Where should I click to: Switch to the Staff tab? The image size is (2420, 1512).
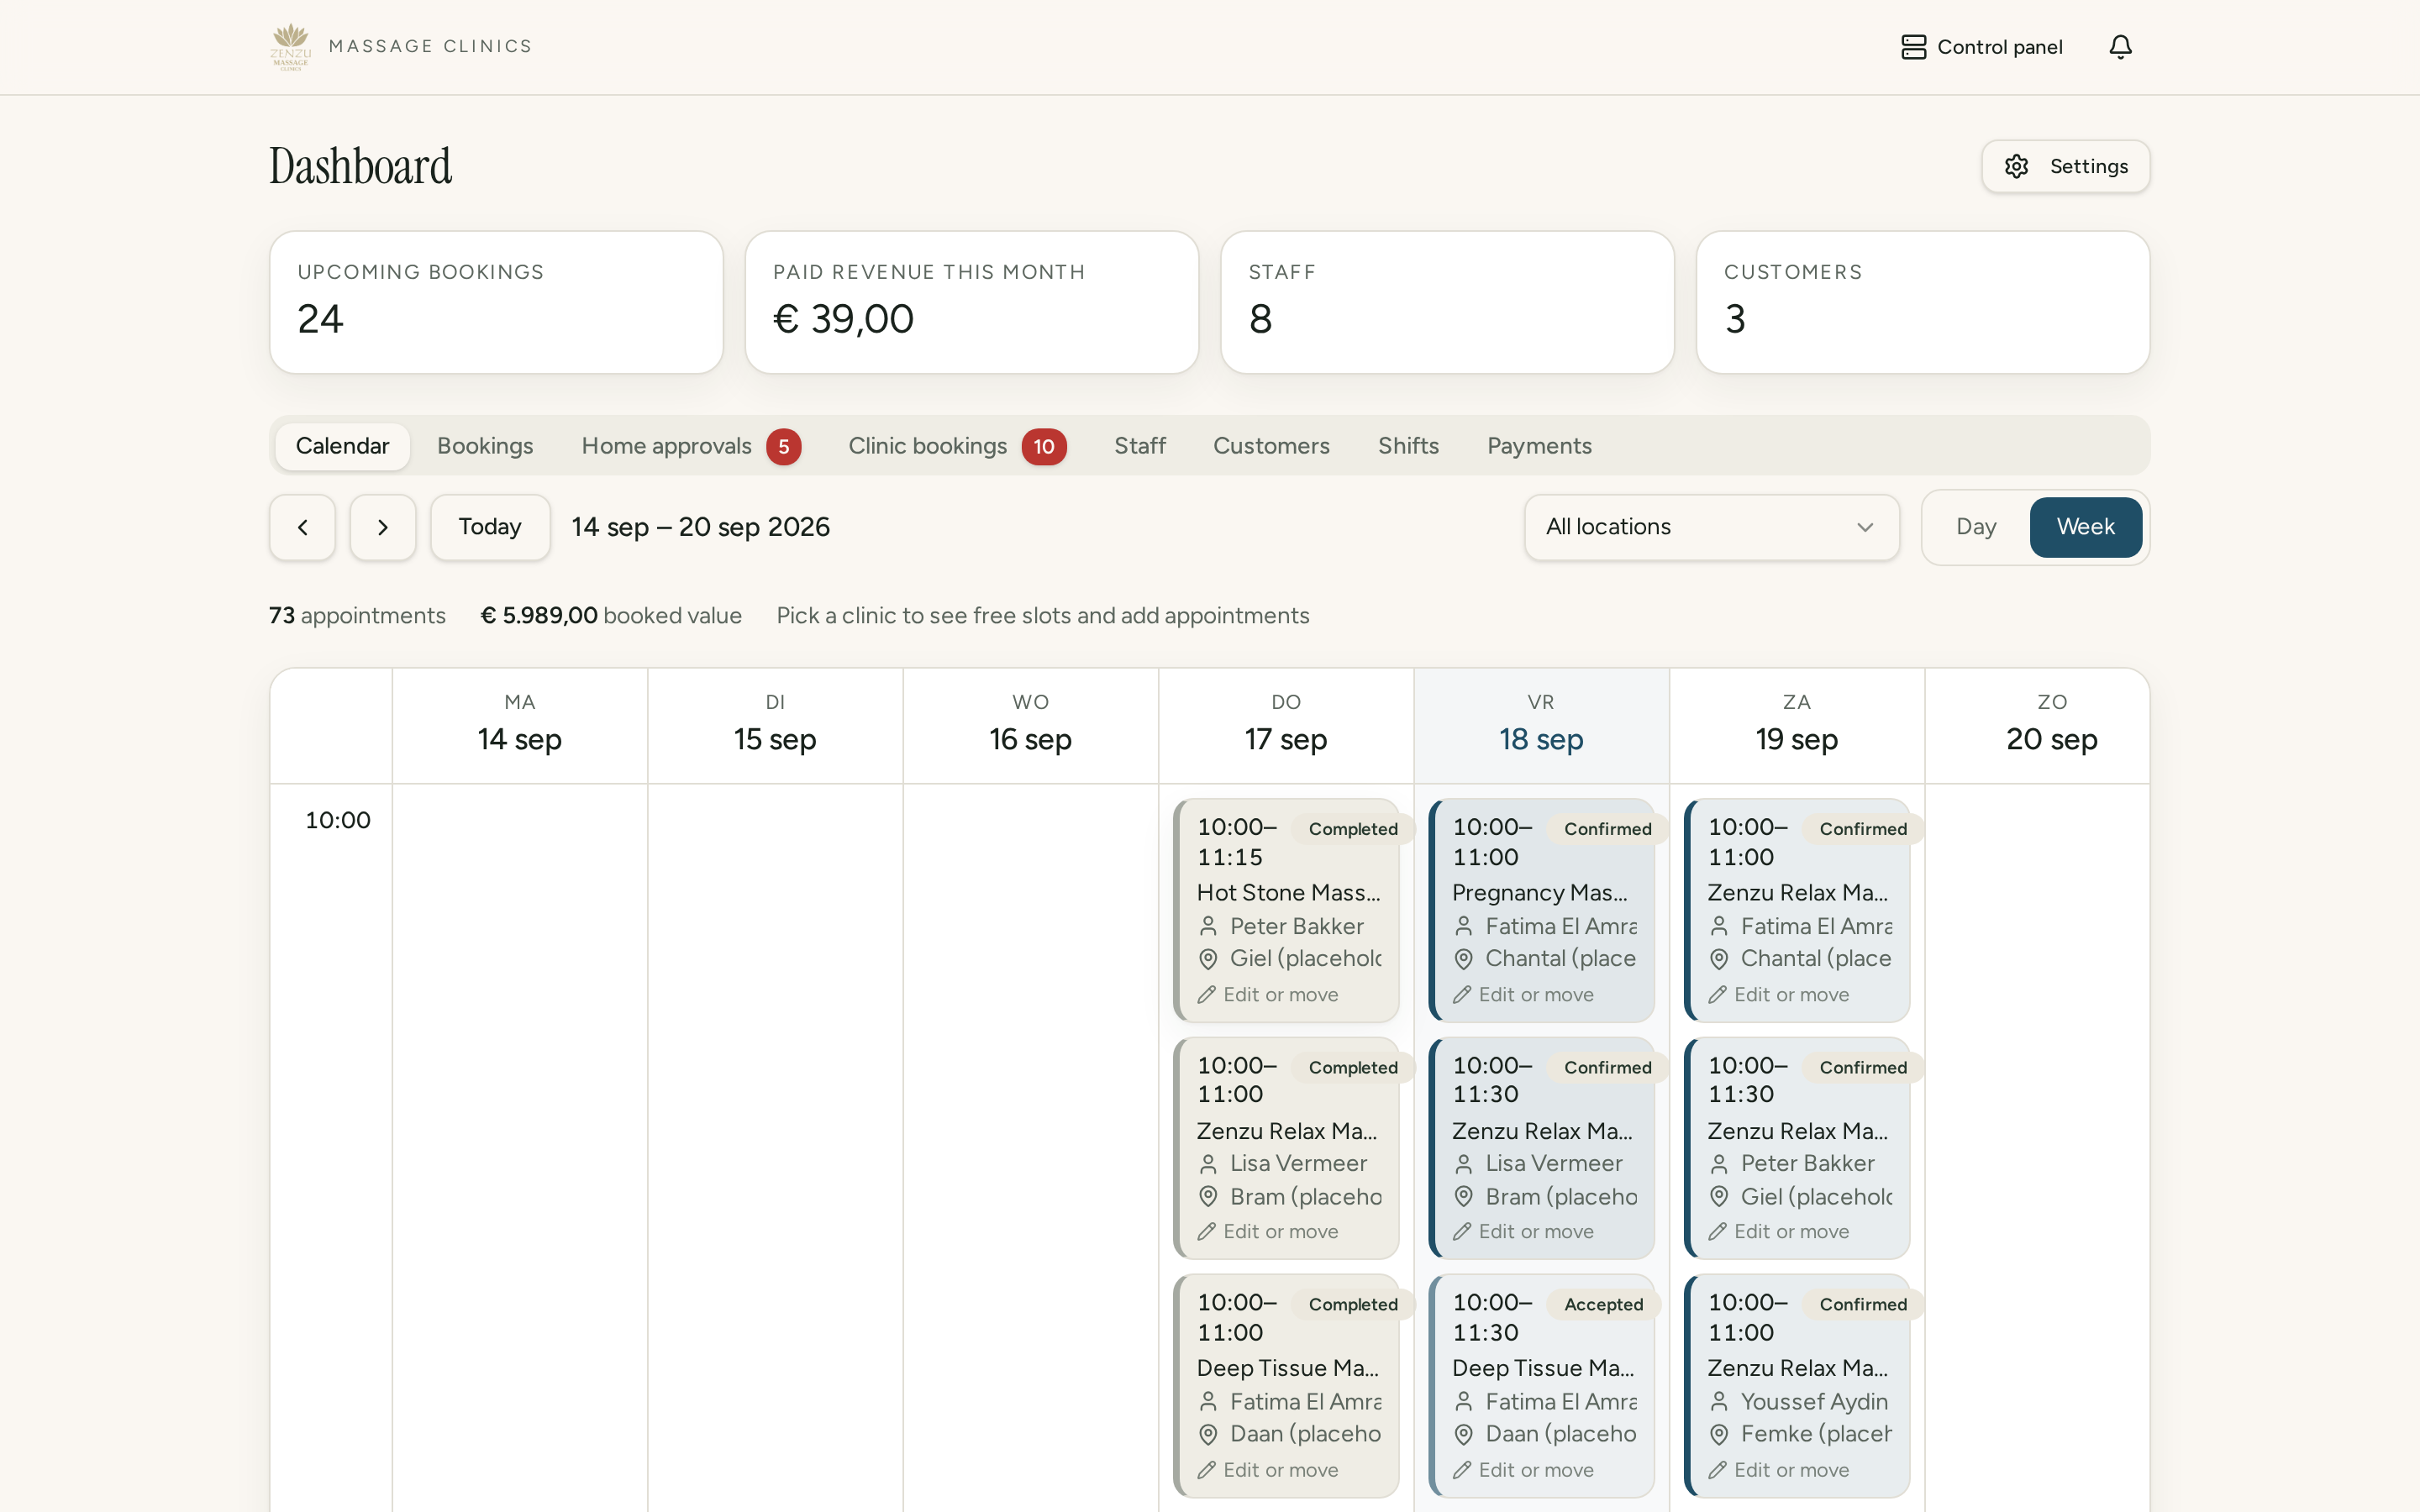[x=1140, y=446]
